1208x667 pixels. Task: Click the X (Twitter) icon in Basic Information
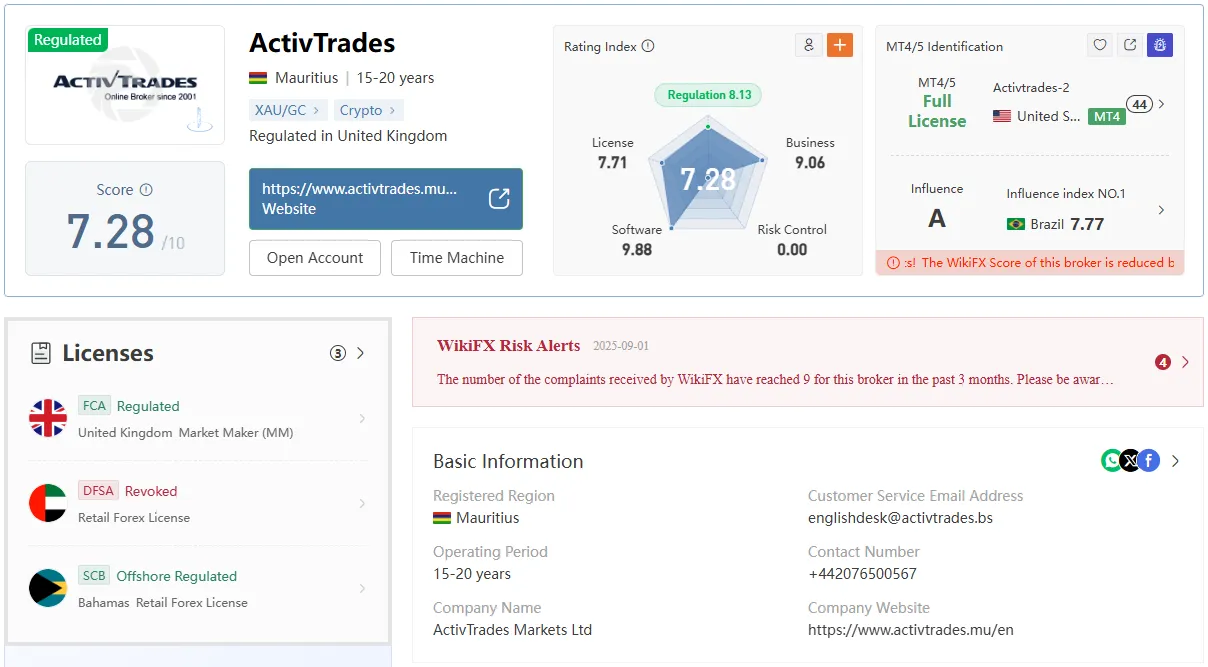click(1130, 461)
